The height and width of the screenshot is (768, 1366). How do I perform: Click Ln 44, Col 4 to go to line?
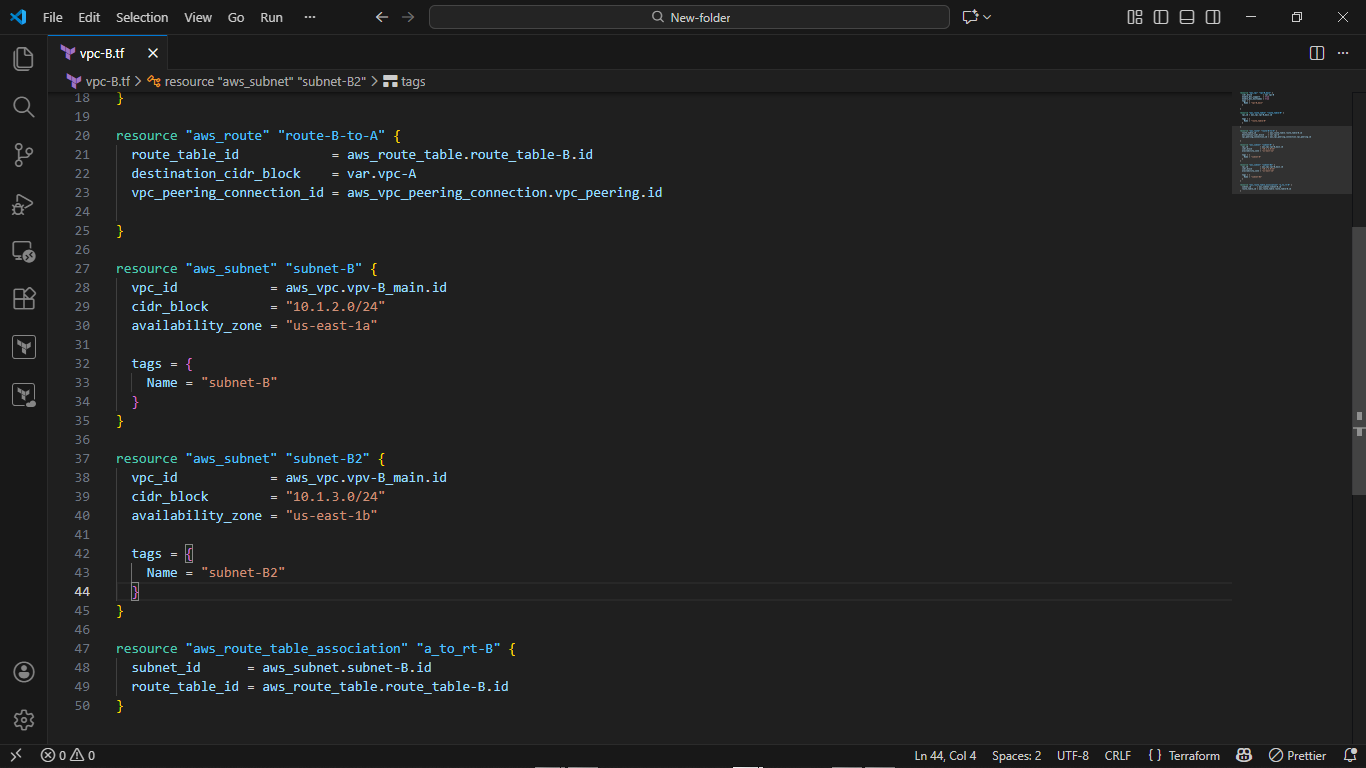coord(944,755)
